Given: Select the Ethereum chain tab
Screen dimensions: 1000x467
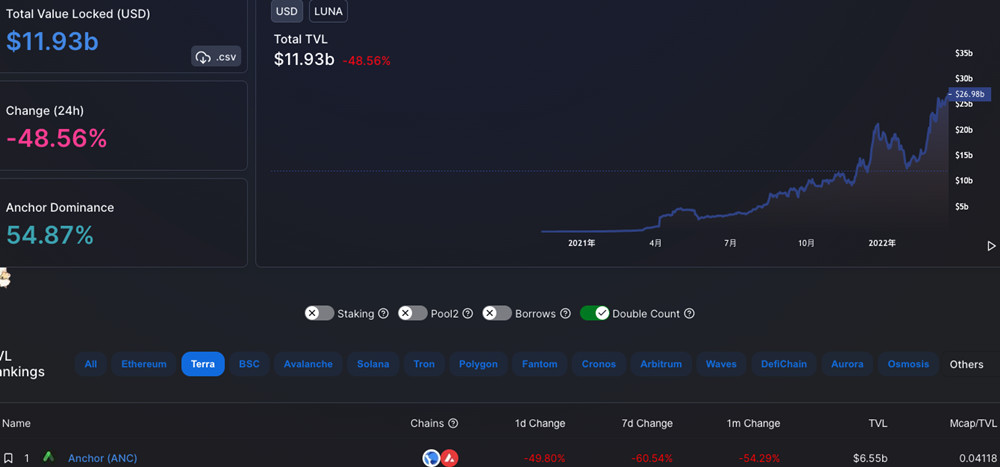Looking at the screenshot, I should tap(143, 364).
